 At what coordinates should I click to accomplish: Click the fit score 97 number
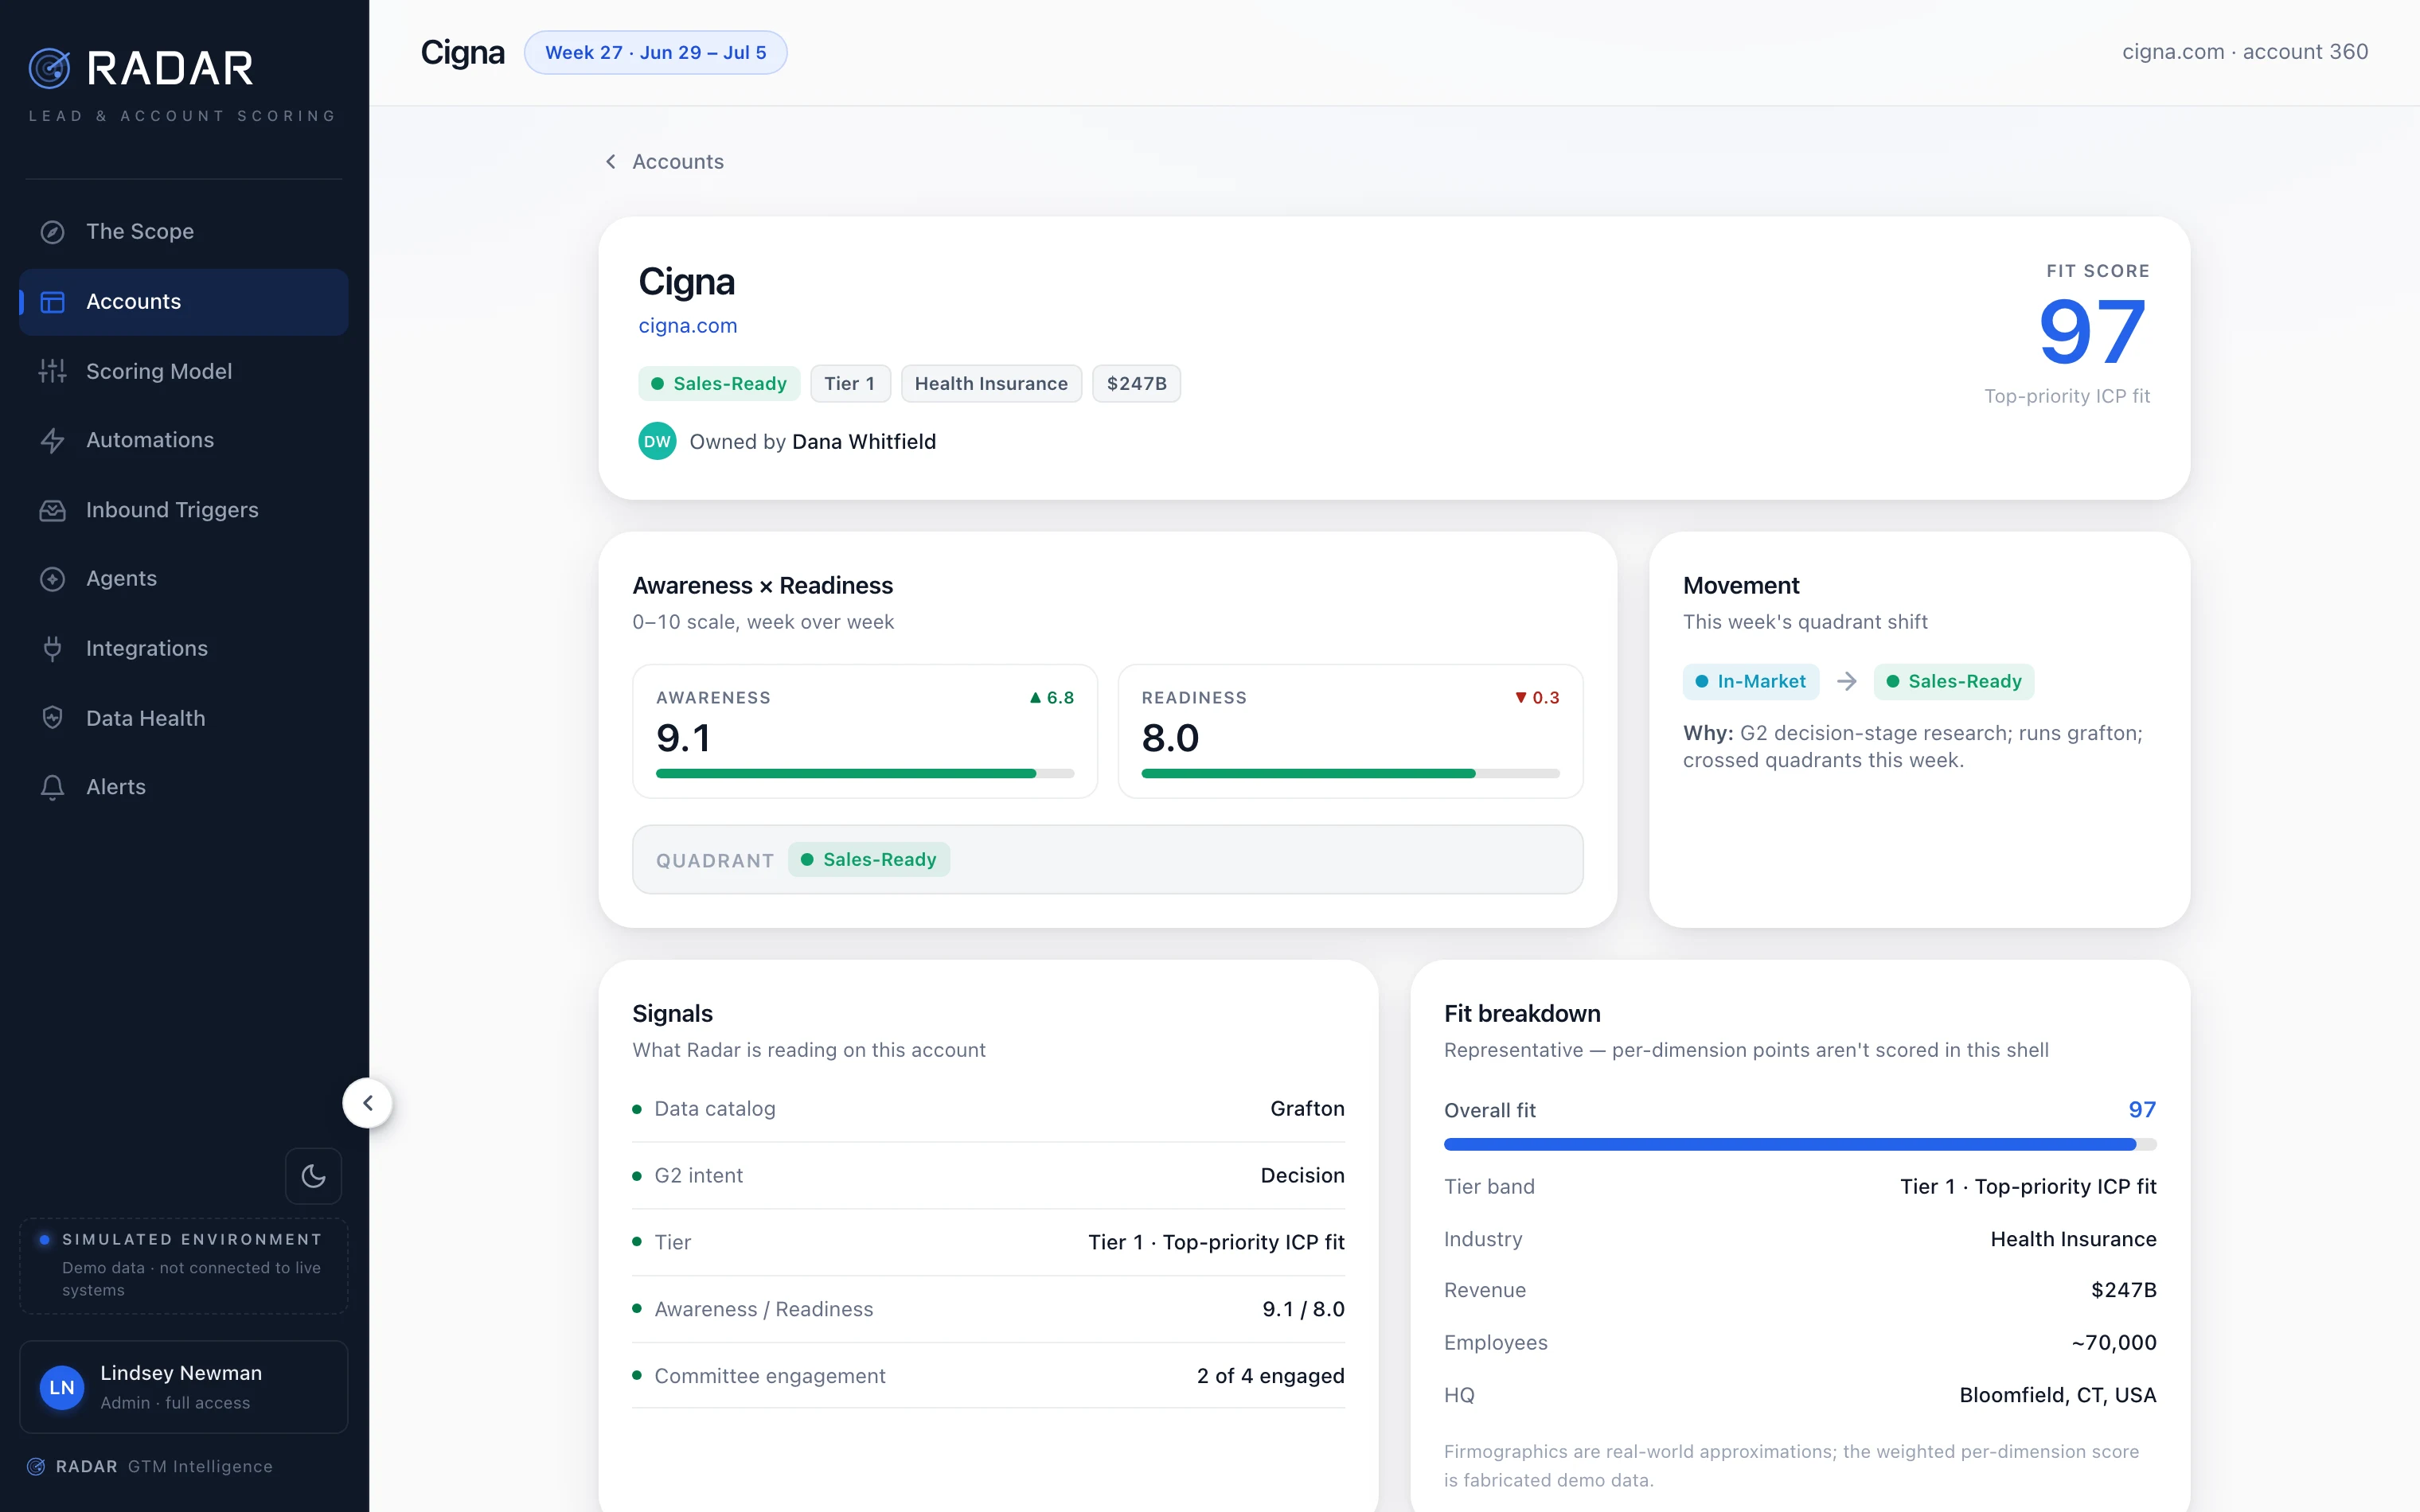pyautogui.click(x=2093, y=332)
